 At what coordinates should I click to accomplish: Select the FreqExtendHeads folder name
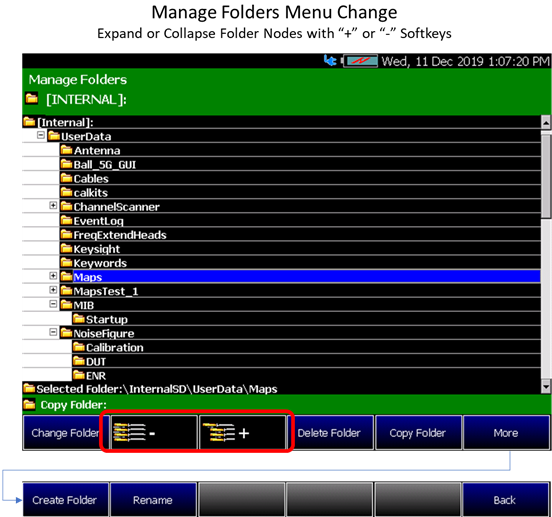tap(120, 235)
